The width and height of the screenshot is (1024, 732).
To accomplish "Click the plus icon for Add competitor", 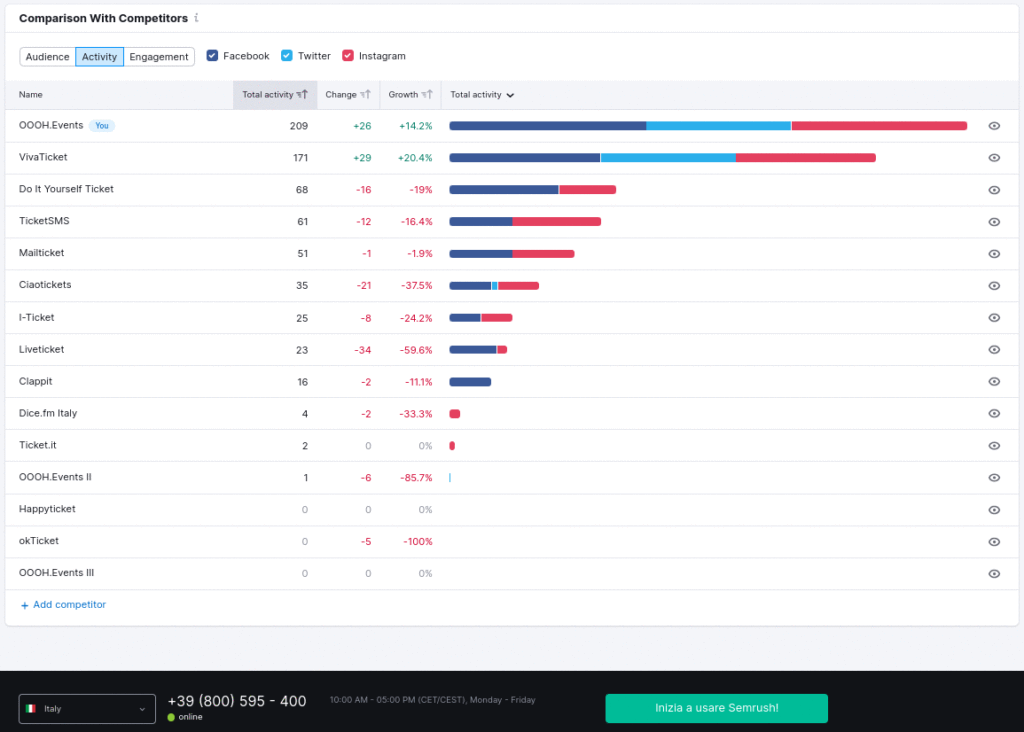I will tap(25, 605).
